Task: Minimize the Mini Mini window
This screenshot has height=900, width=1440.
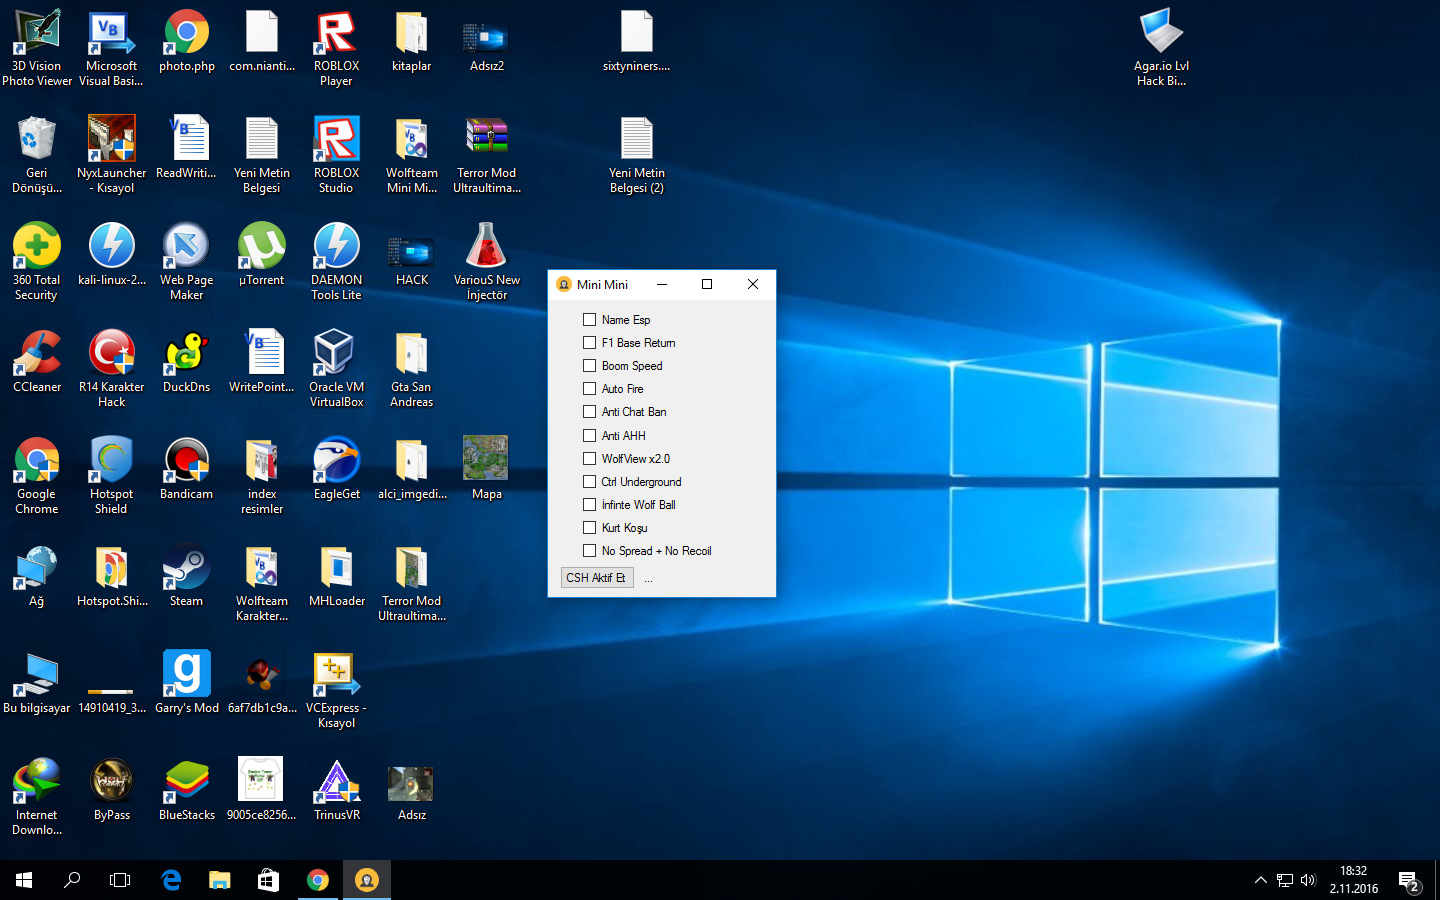Action: click(662, 285)
